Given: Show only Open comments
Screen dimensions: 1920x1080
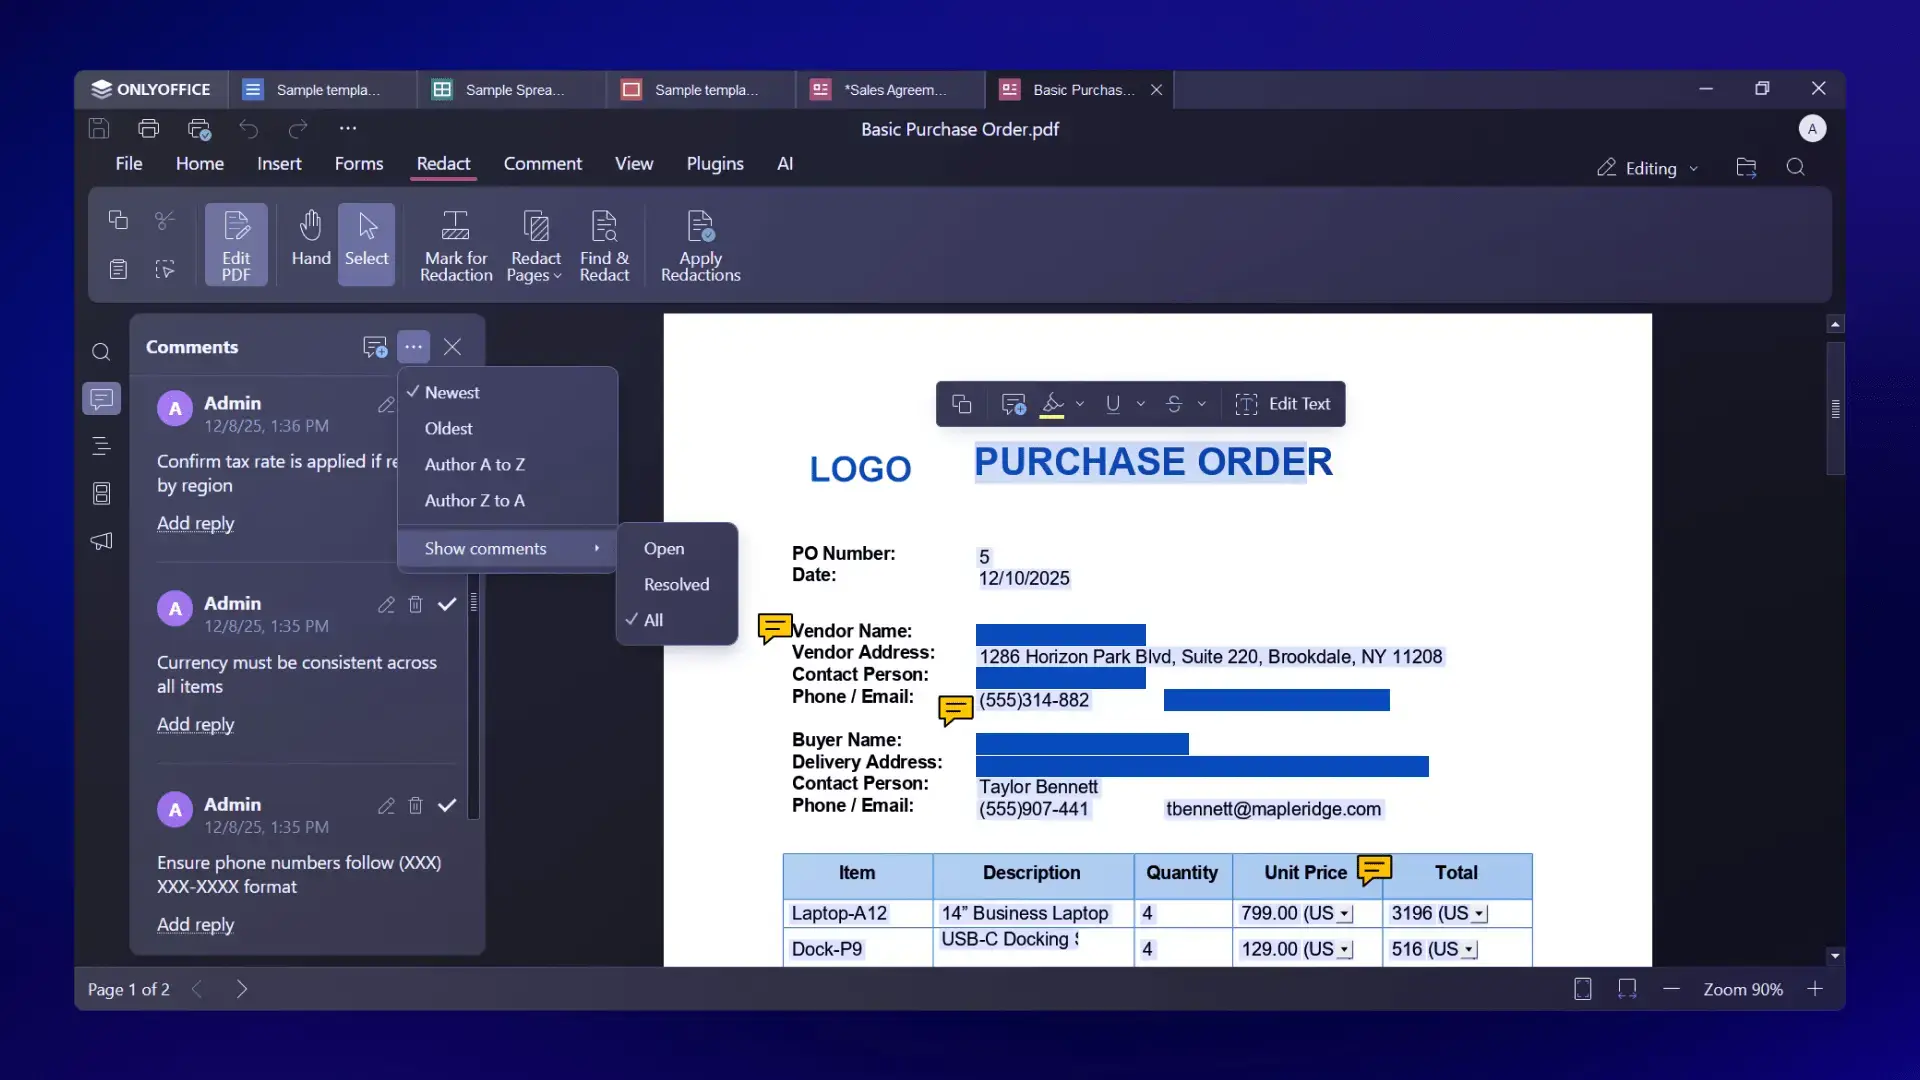Looking at the screenshot, I should (677, 549).
